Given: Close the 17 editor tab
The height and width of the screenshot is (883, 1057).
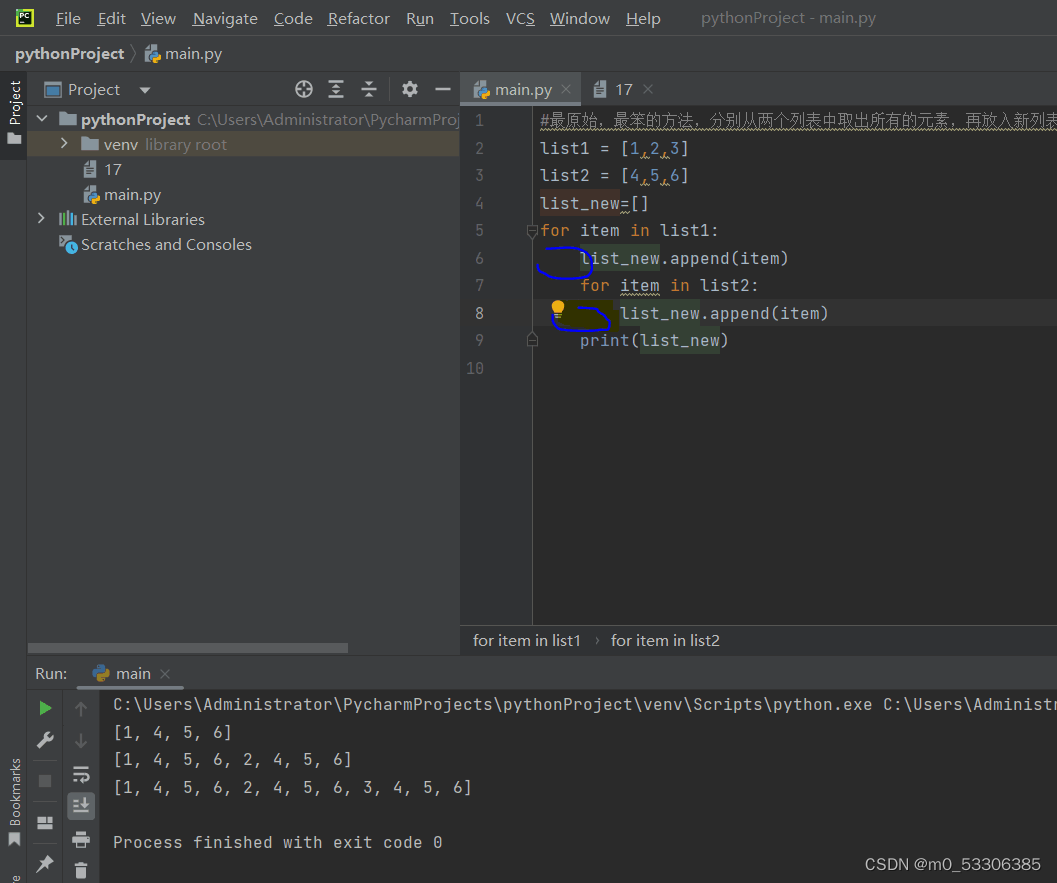Looking at the screenshot, I should click(648, 89).
